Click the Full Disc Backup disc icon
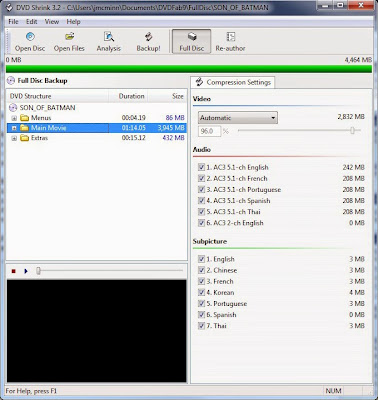 click(x=11, y=81)
